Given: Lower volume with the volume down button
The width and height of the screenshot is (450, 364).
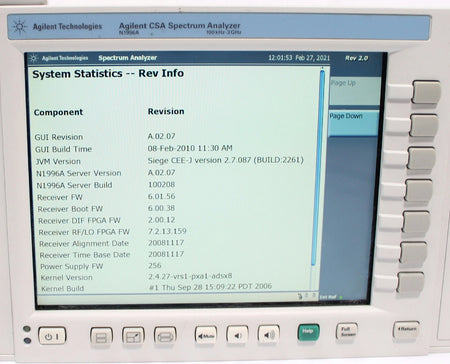Looking at the screenshot, I should click(x=237, y=334).
